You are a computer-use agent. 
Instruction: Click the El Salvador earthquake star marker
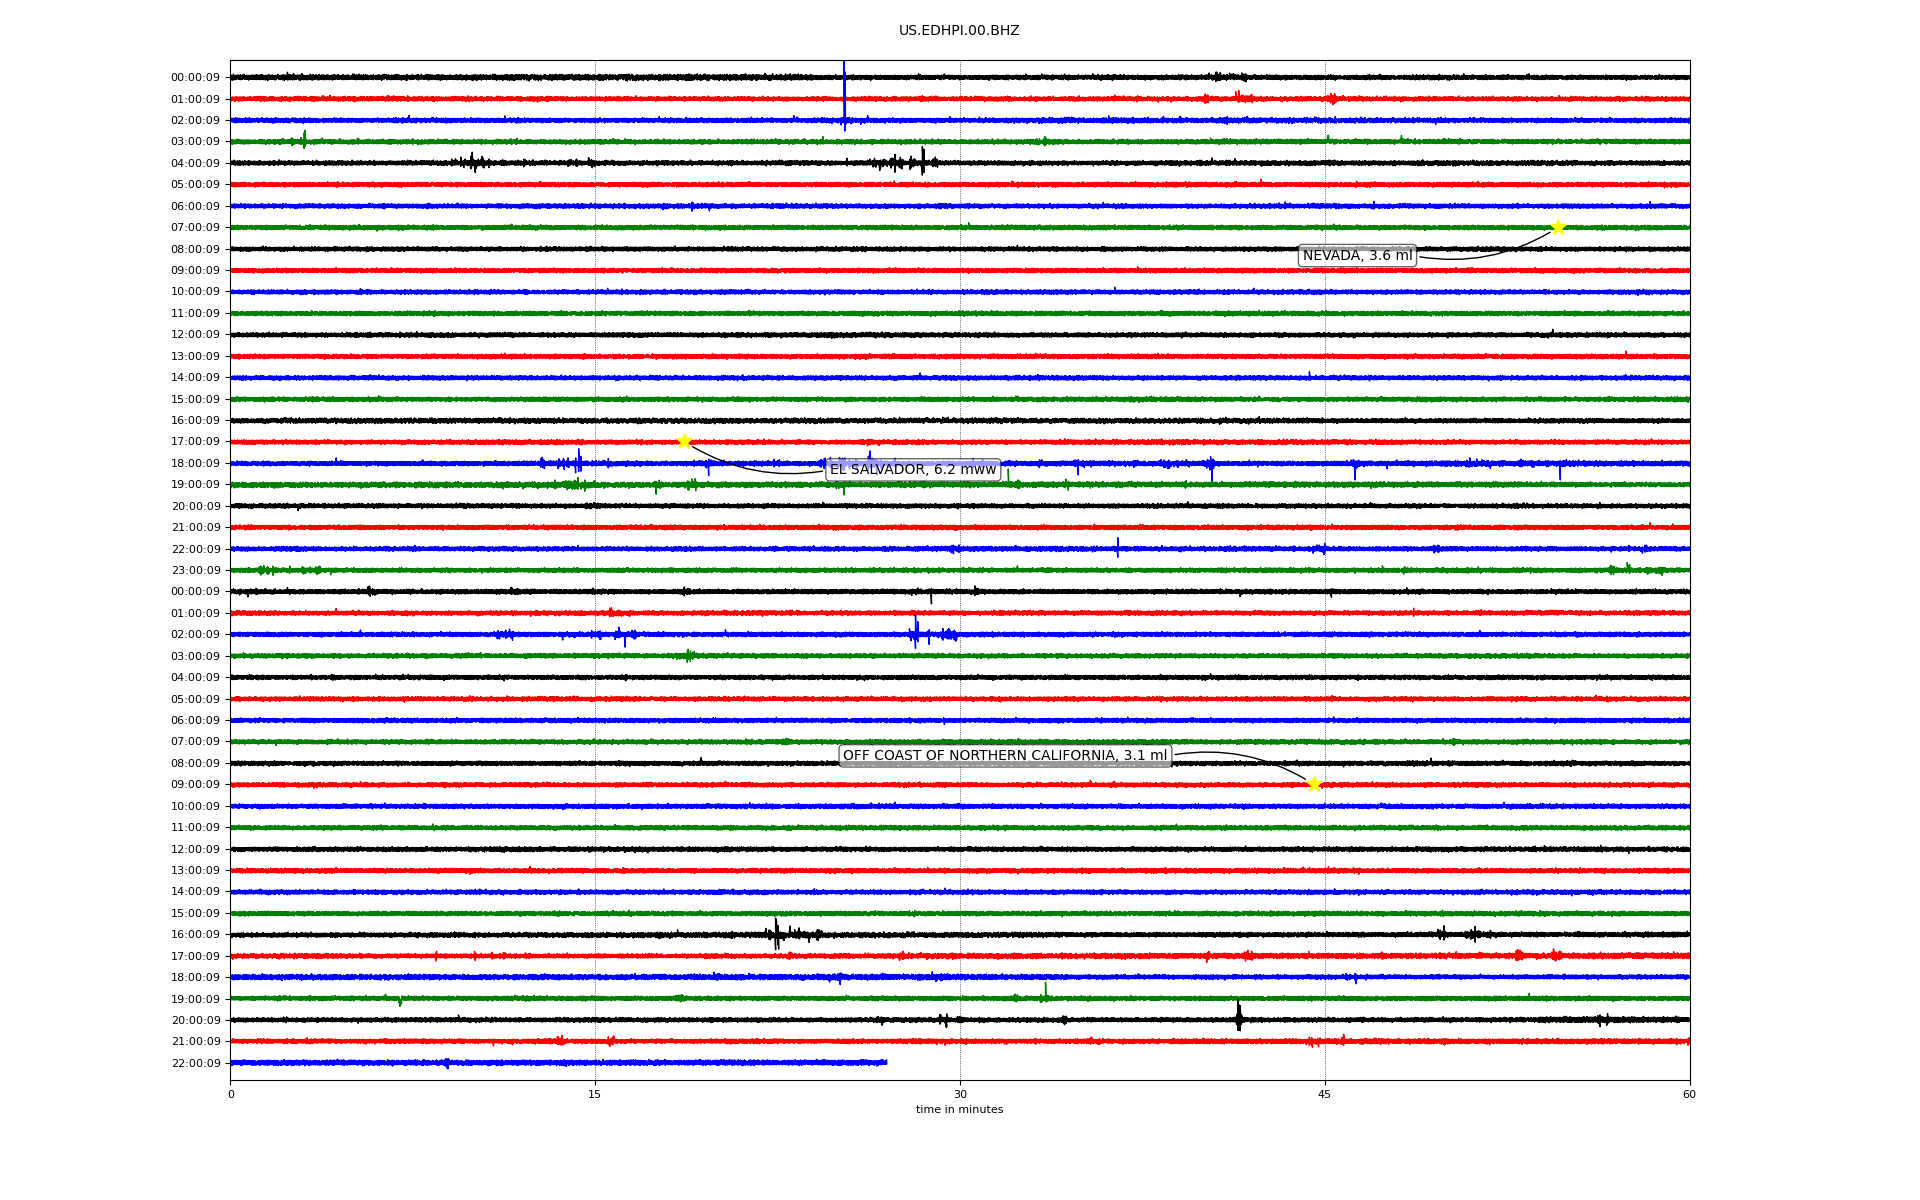684,441
